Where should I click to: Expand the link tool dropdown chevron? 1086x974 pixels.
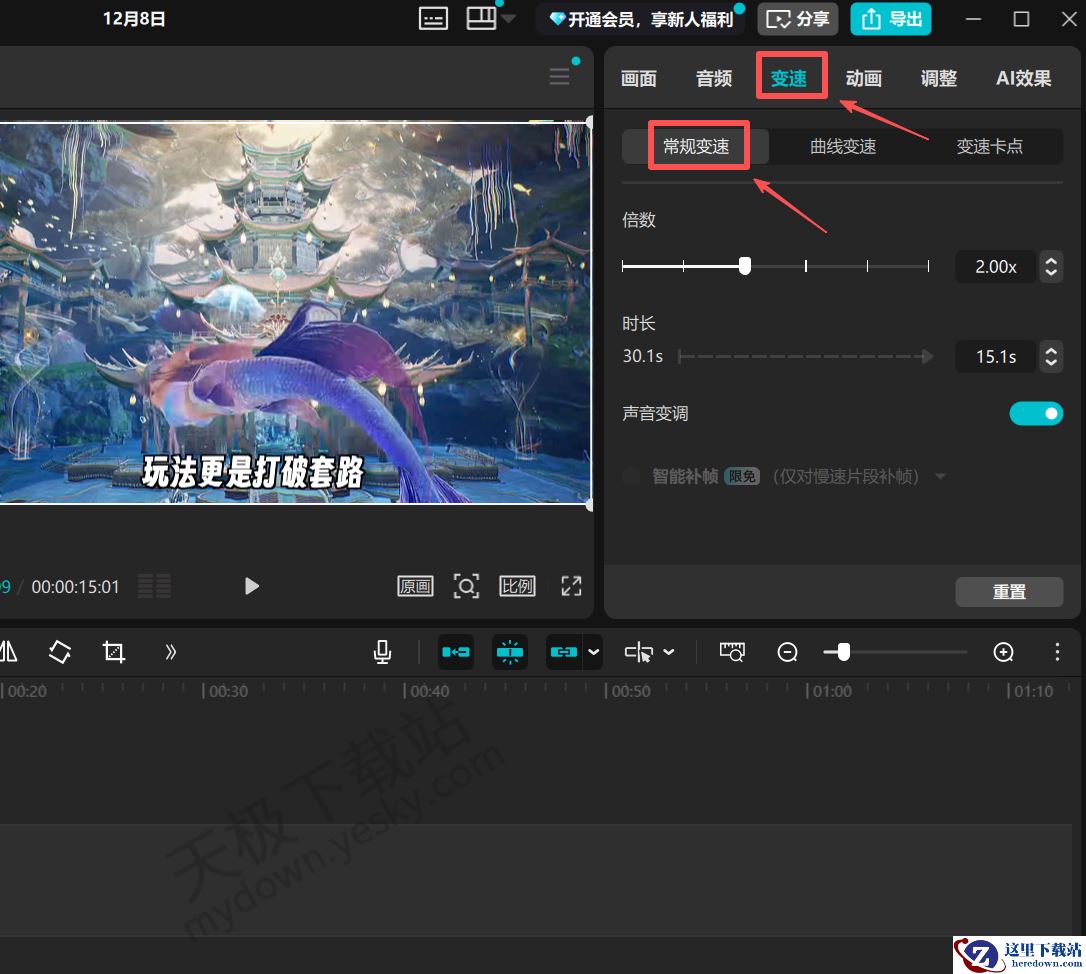(x=591, y=651)
